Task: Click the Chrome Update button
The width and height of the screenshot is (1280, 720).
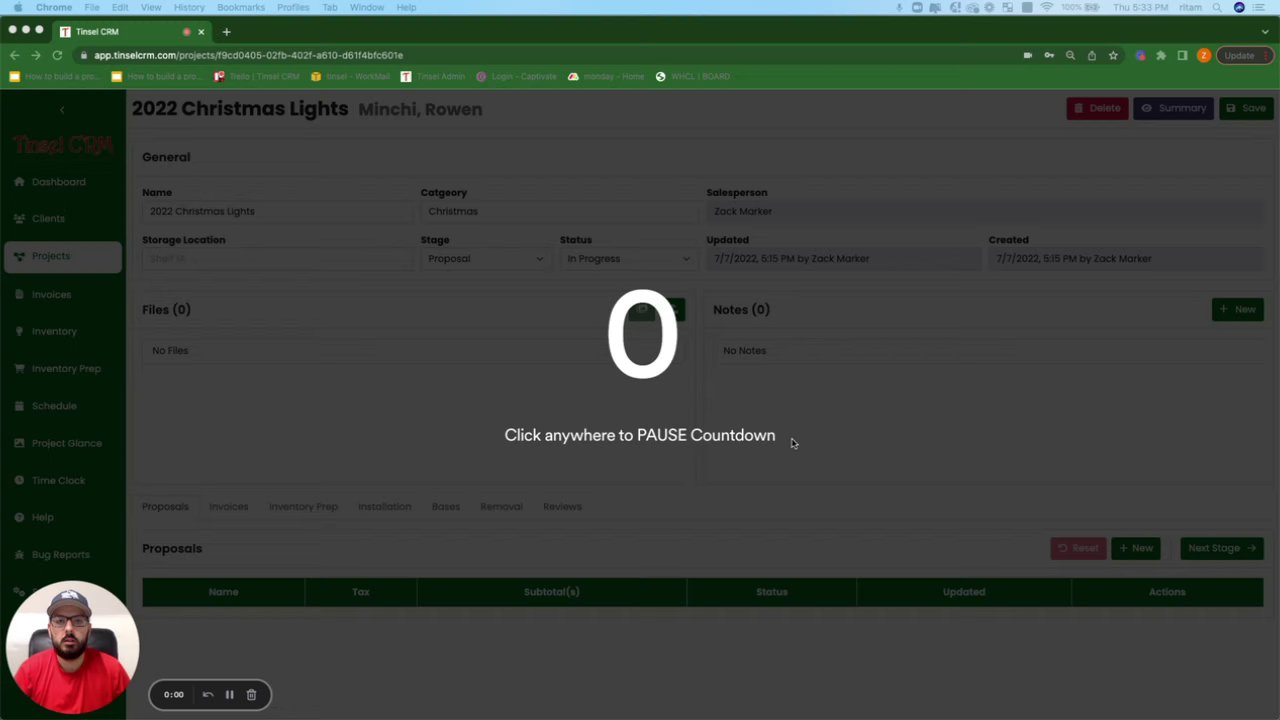Action: pyautogui.click(x=1243, y=55)
